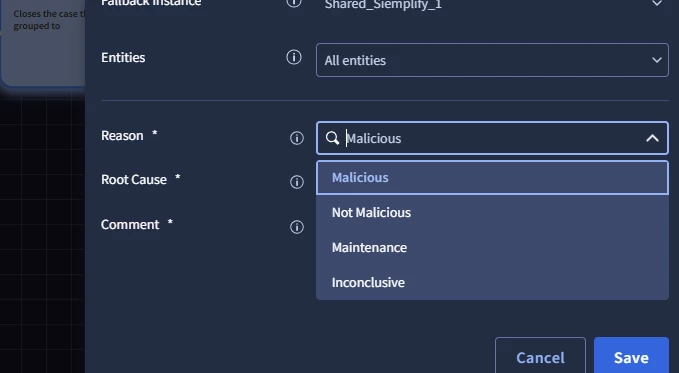This screenshot has width=679, height=373.
Task: Click the magnifier icon in Reason field
Action: tap(332, 138)
